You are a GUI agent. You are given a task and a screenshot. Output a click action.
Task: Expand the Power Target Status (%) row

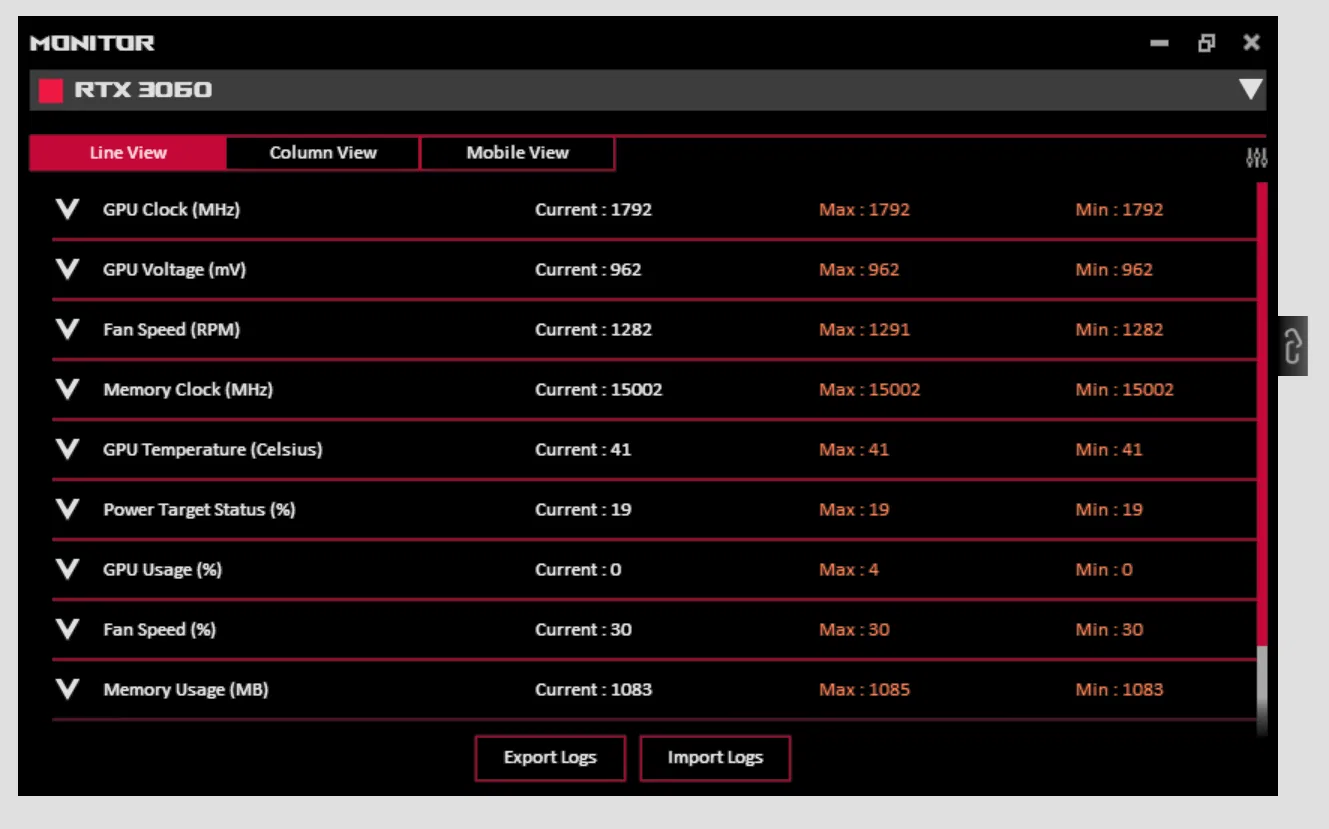[67, 509]
